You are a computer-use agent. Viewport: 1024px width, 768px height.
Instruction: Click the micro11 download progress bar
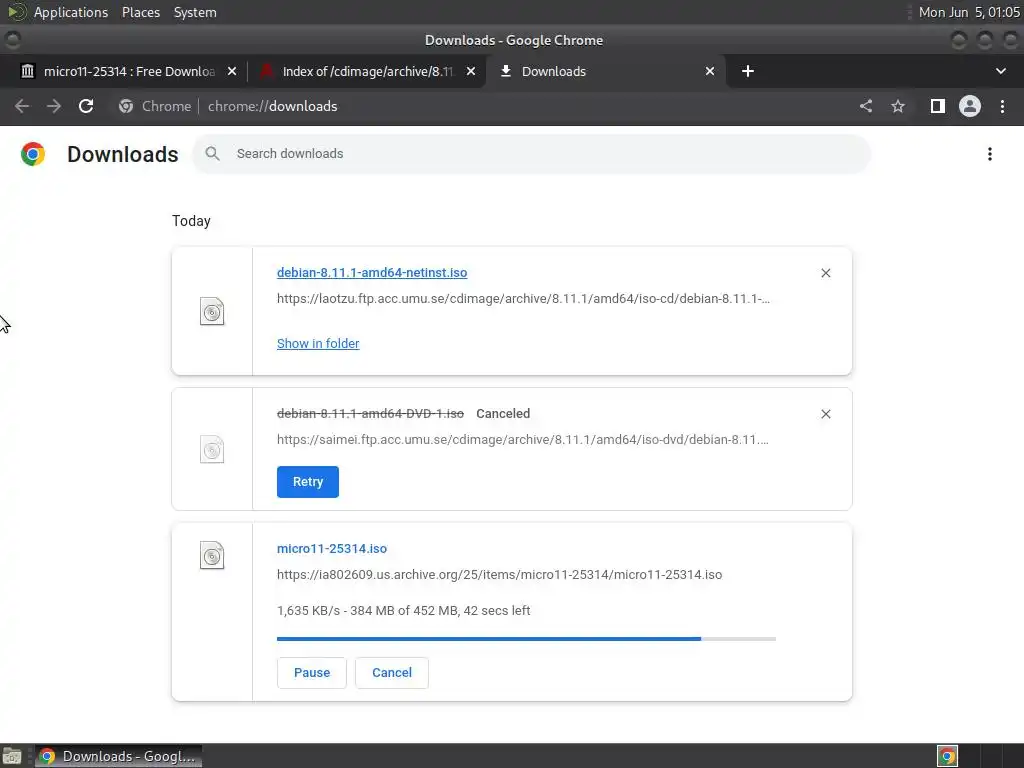click(x=526, y=639)
